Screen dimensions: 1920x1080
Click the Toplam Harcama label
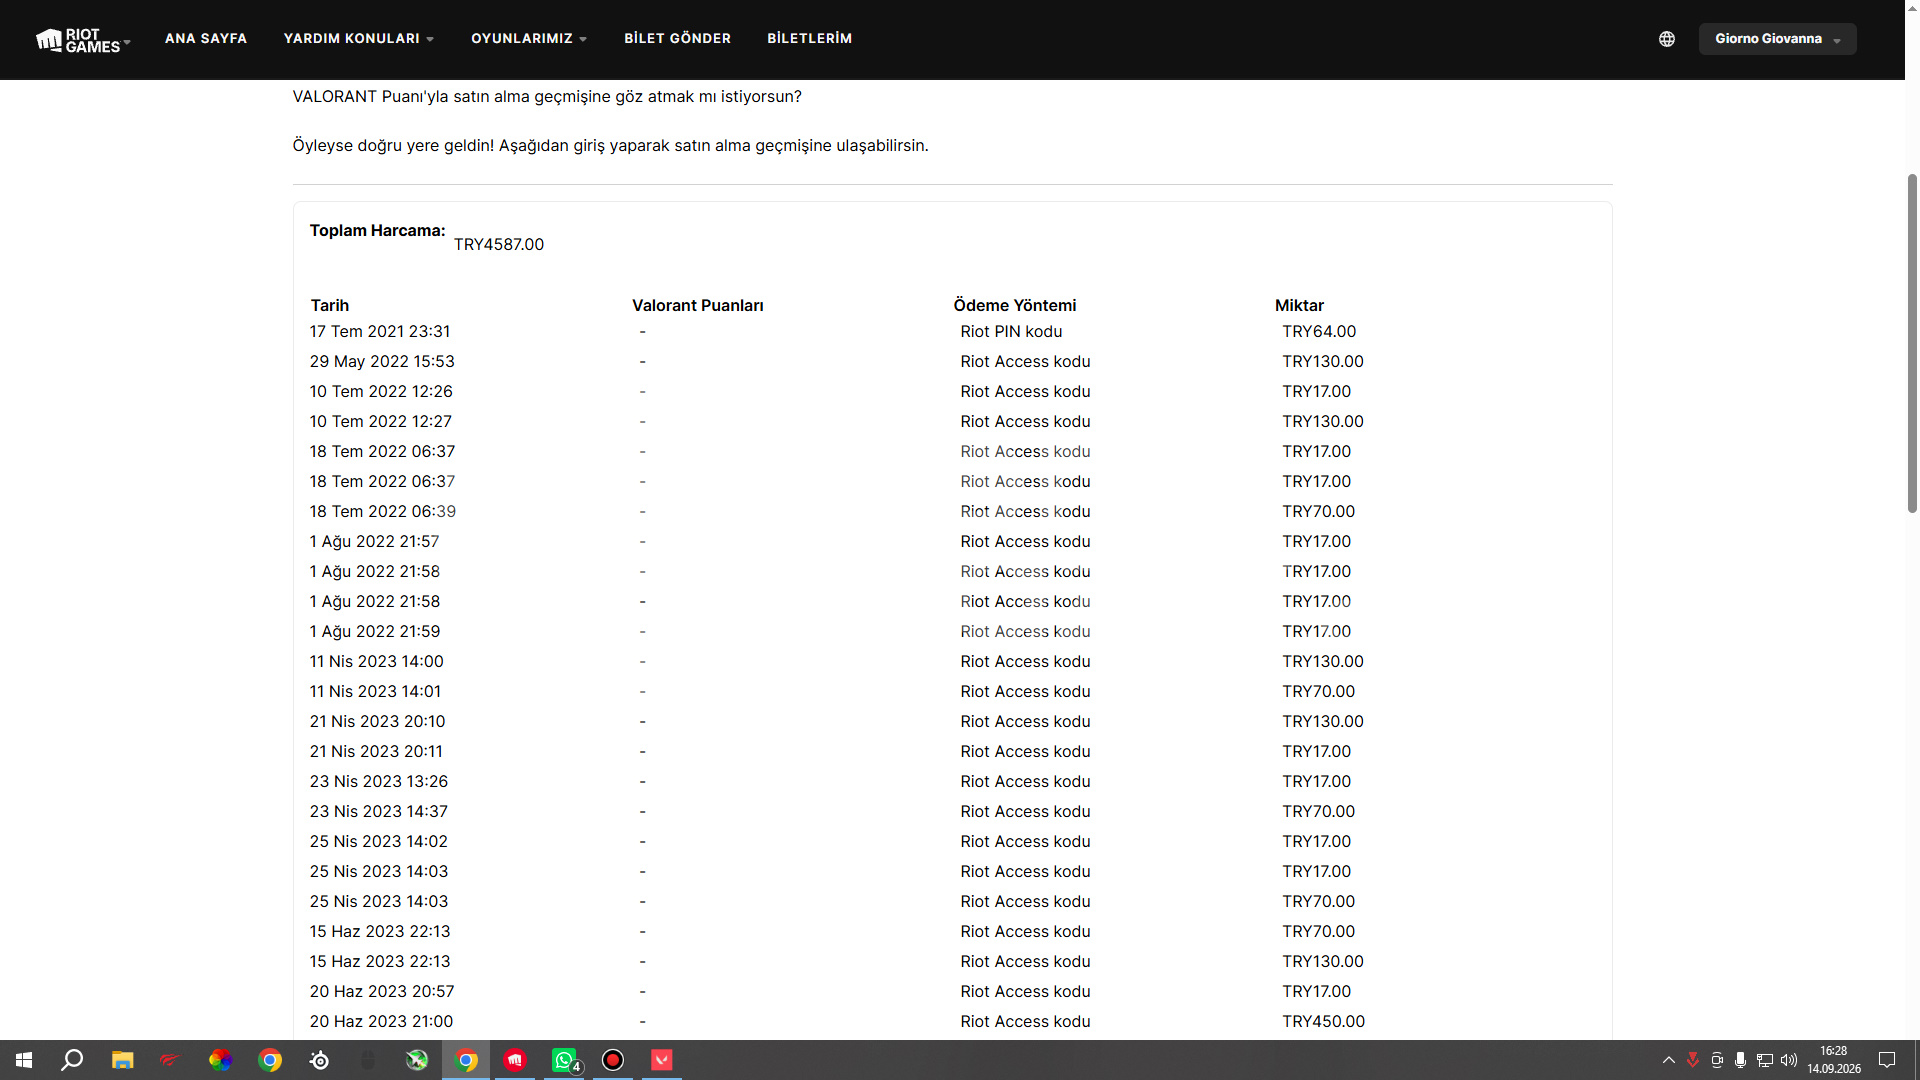tap(378, 231)
